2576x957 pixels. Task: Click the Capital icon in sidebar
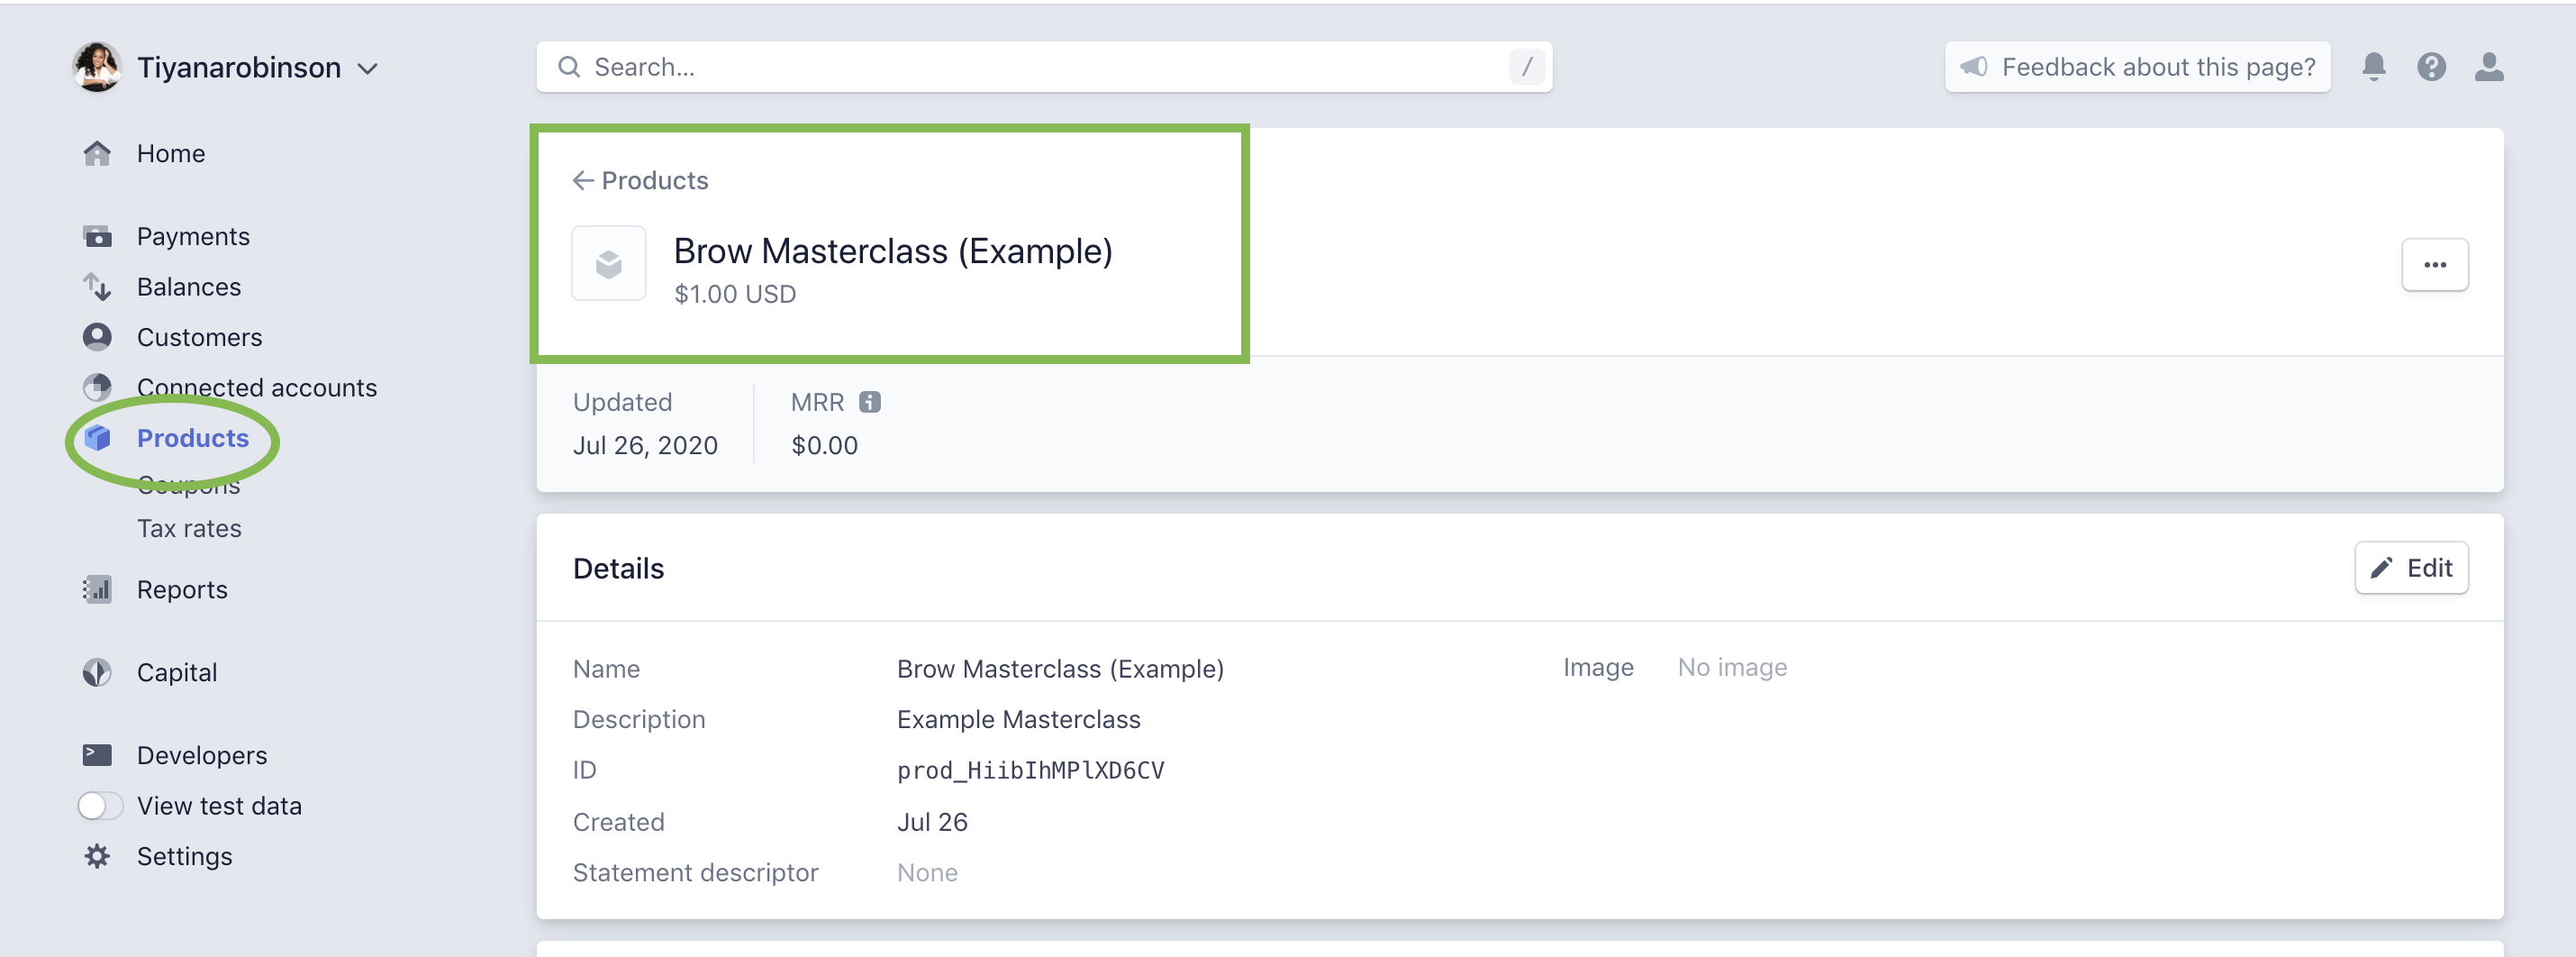(x=97, y=672)
